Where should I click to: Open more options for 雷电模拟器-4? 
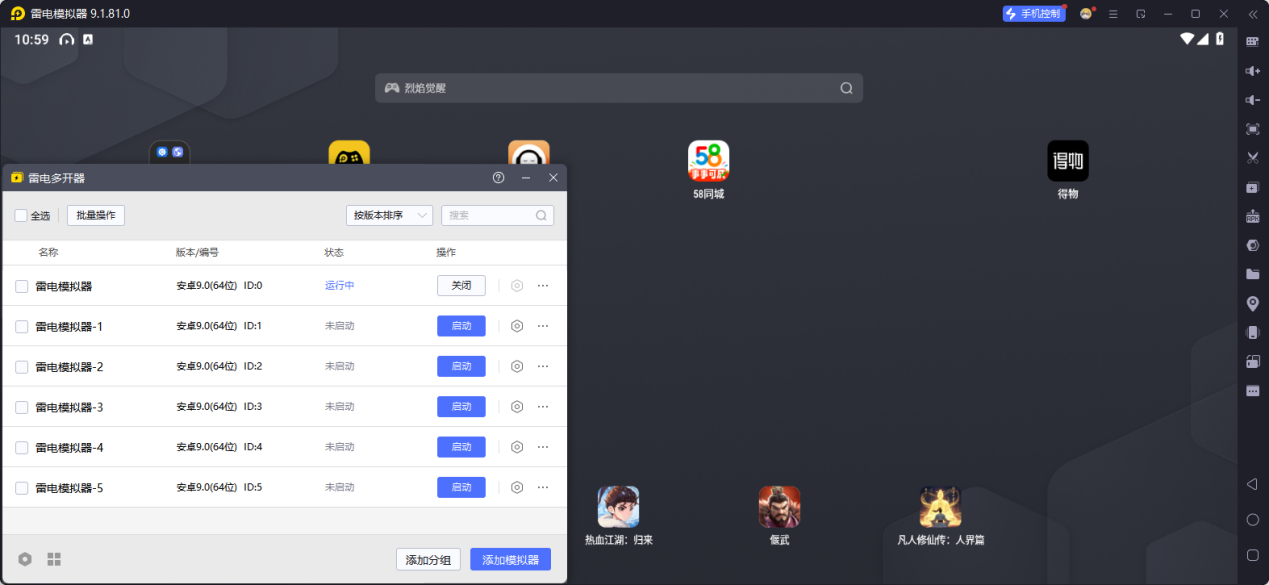[x=543, y=447]
